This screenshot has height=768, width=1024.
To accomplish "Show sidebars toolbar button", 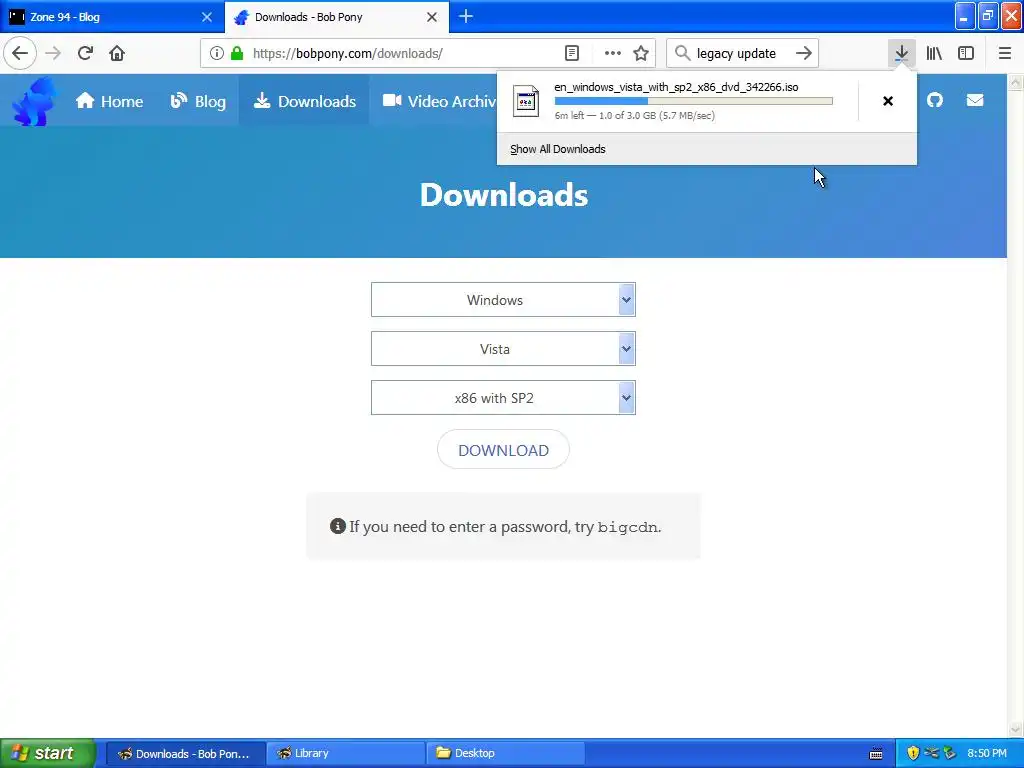I will pos(966,53).
